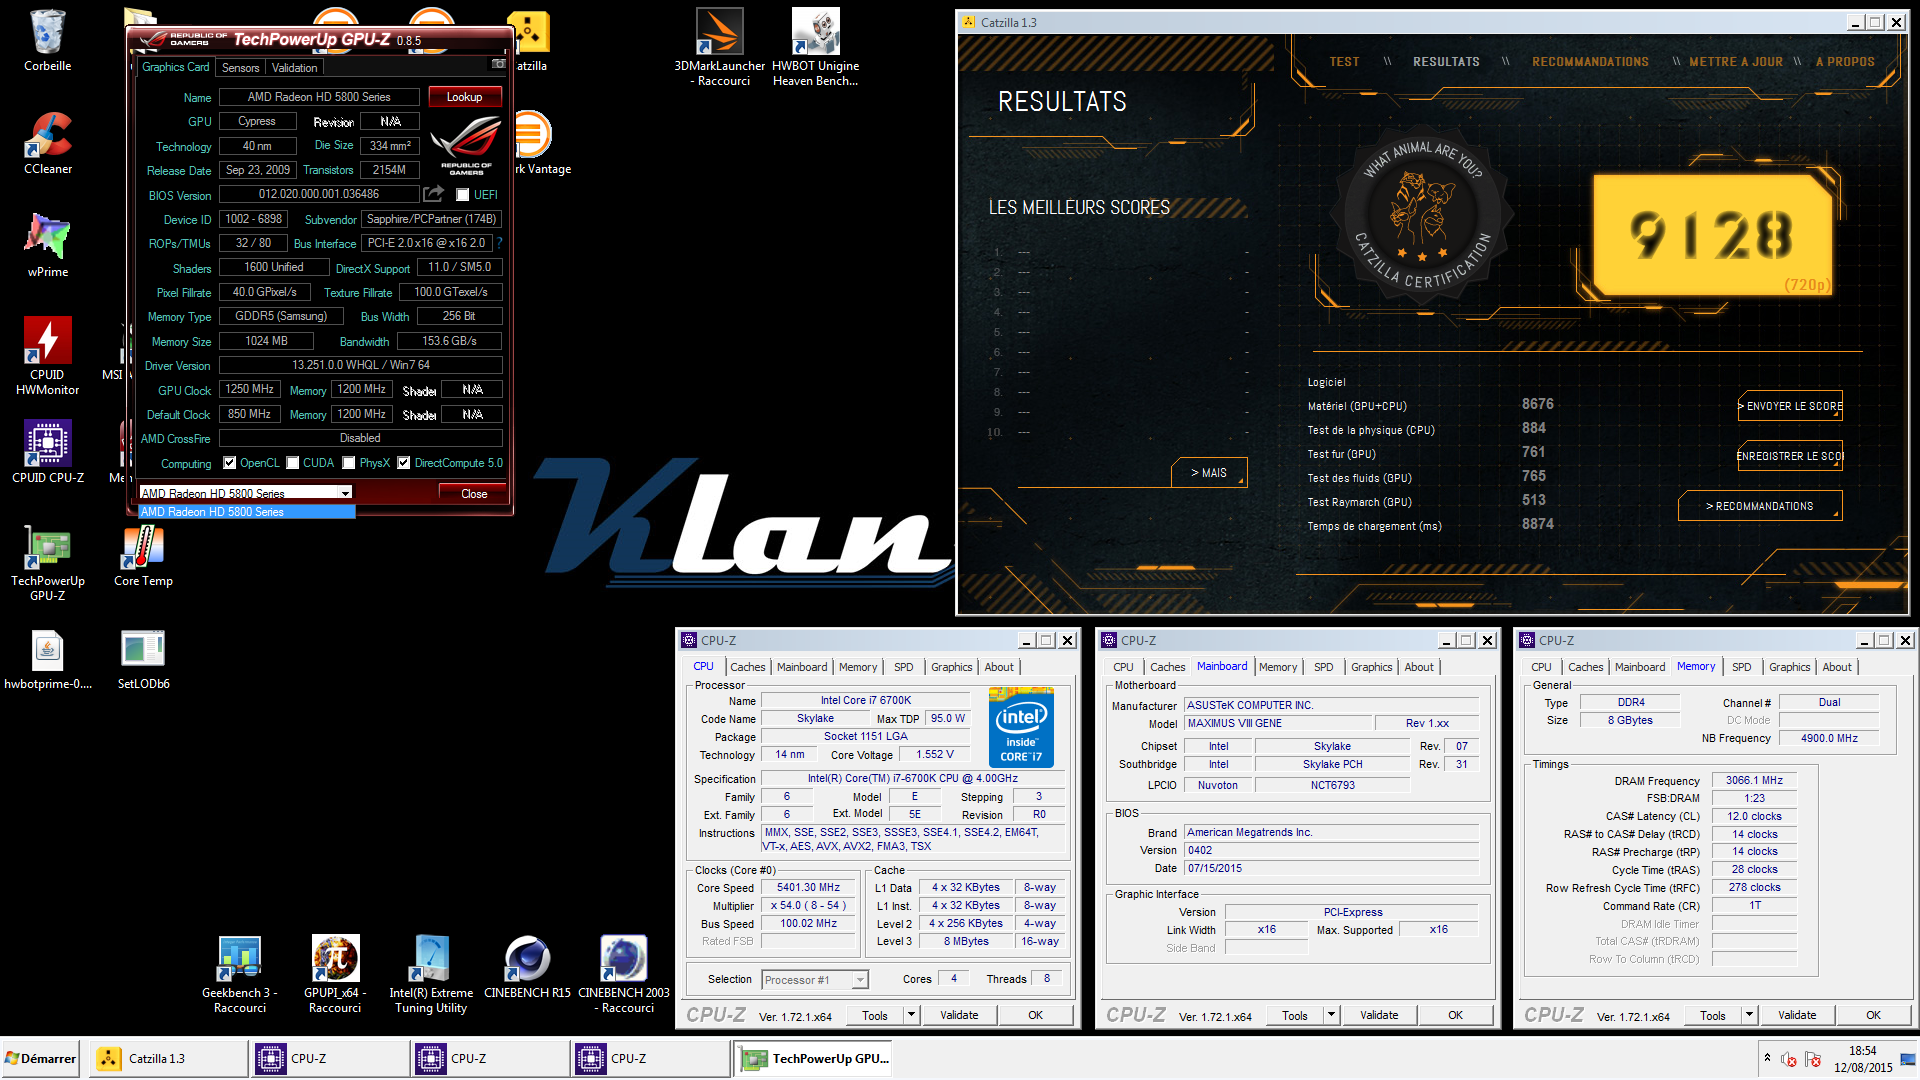The width and height of the screenshot is (1920, 1080).
Task: Open Graphics tab in Memory CPU-Z window
Action: 1789,667
